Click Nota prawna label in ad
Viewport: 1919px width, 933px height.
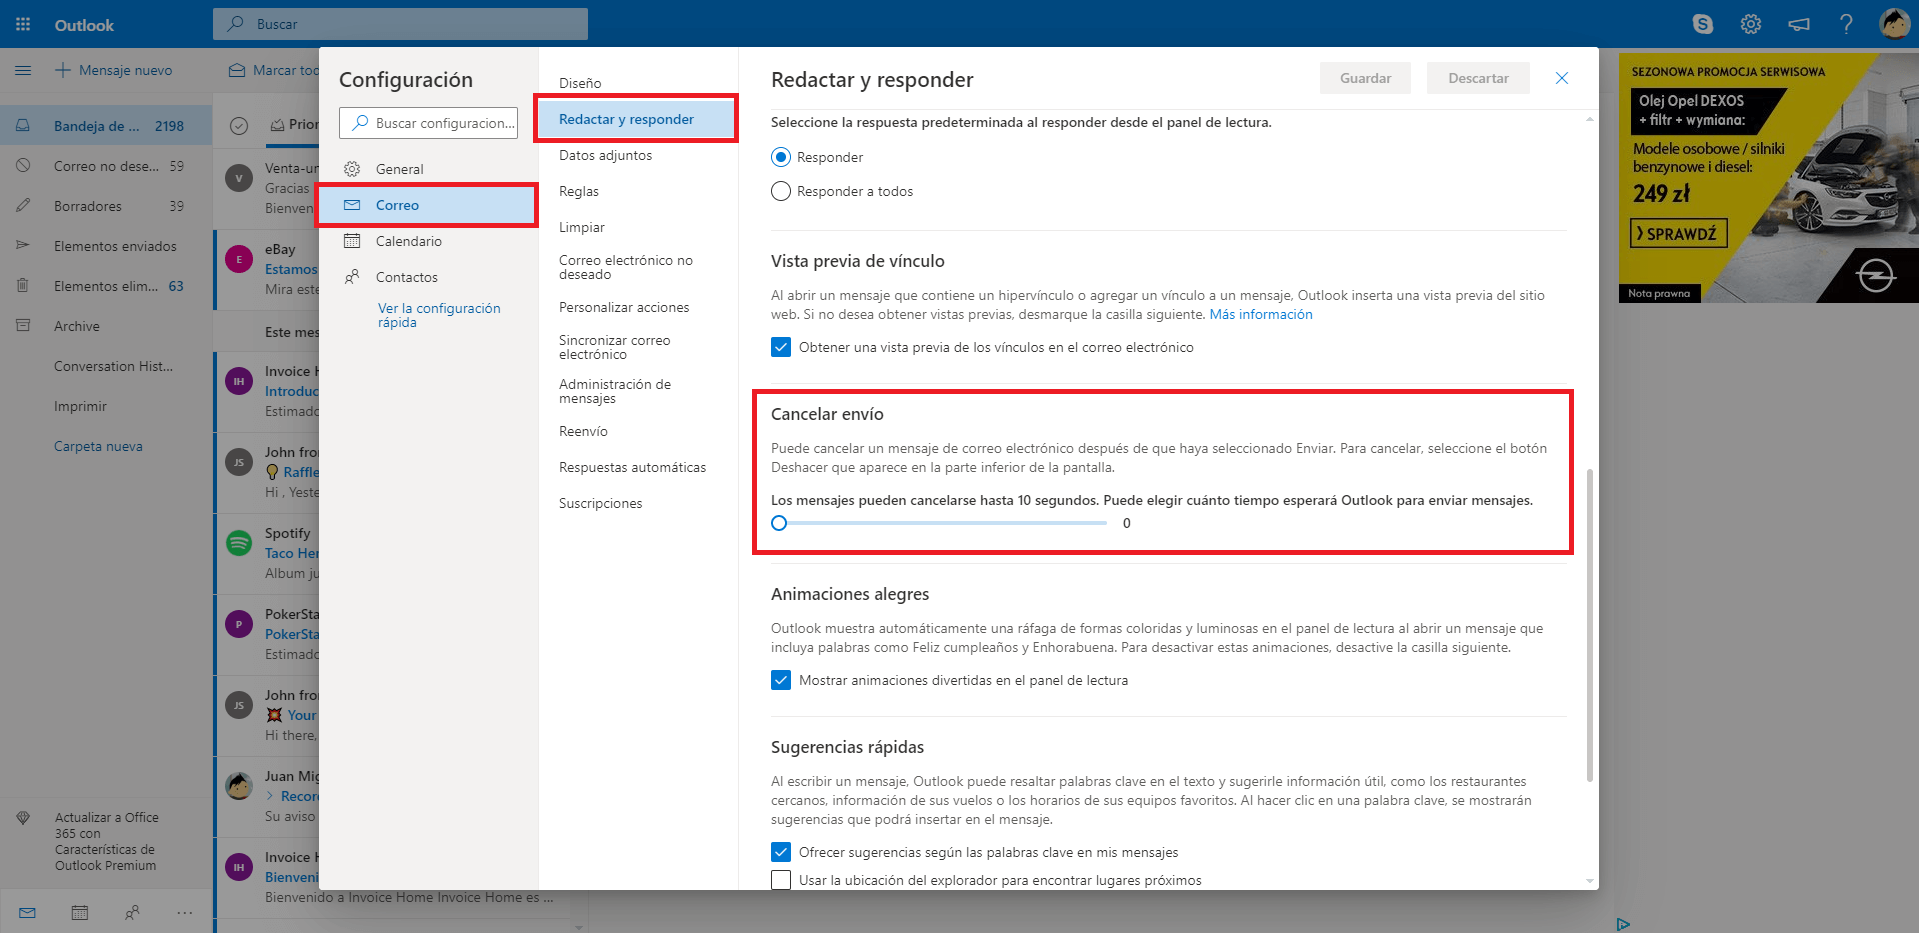click(x=1659, y=293)
